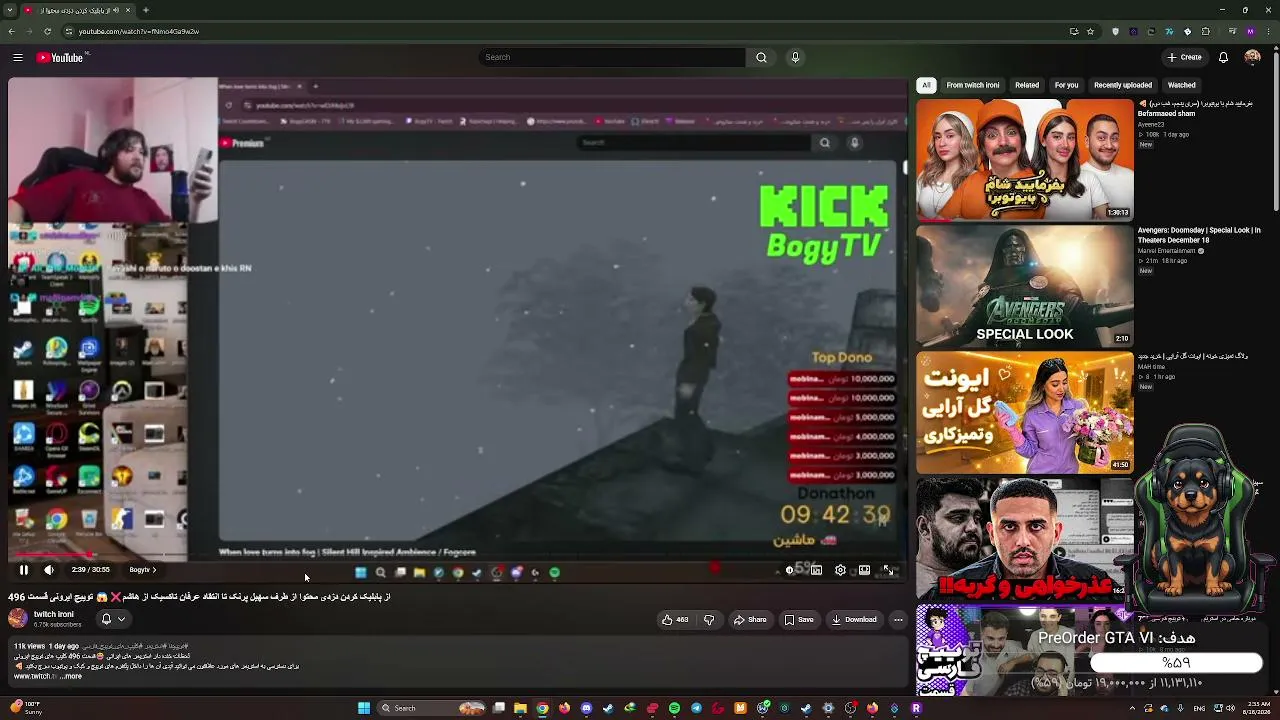Open the account avatar menu

tap(1252, 58)
